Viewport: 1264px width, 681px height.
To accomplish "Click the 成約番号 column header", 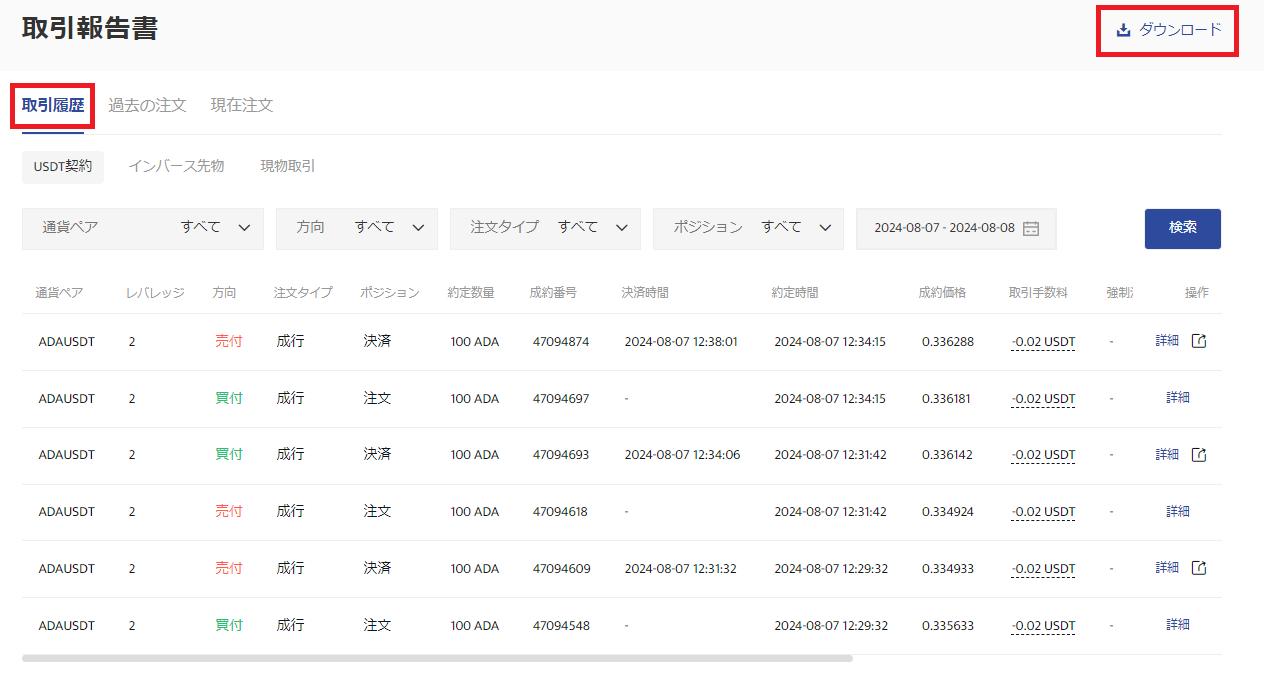I will pos(553,293).
